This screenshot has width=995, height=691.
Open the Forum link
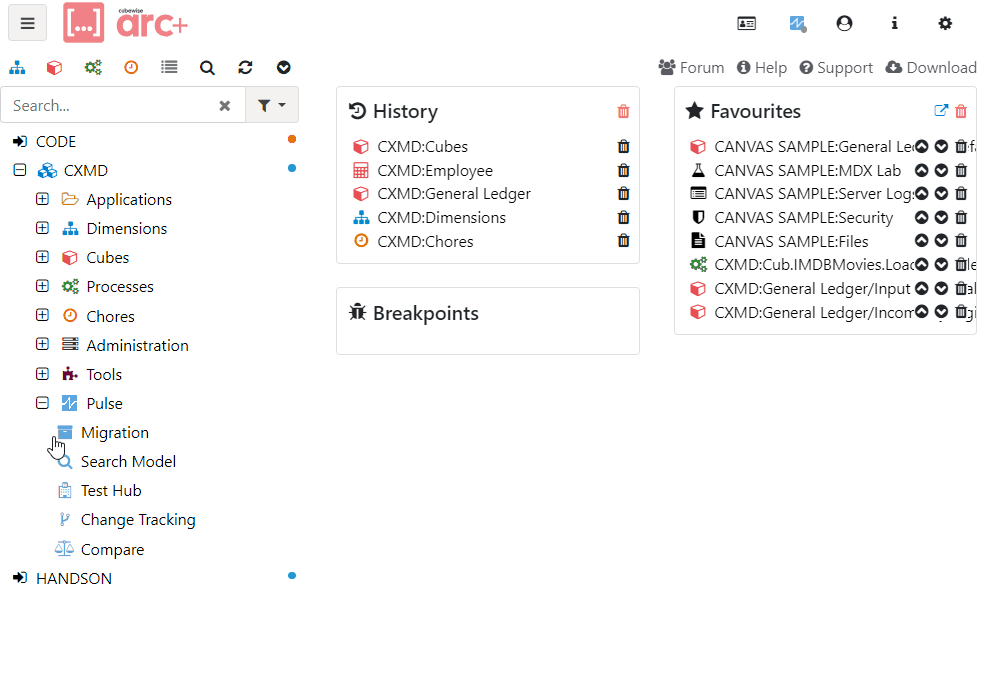tap(691, 68)
